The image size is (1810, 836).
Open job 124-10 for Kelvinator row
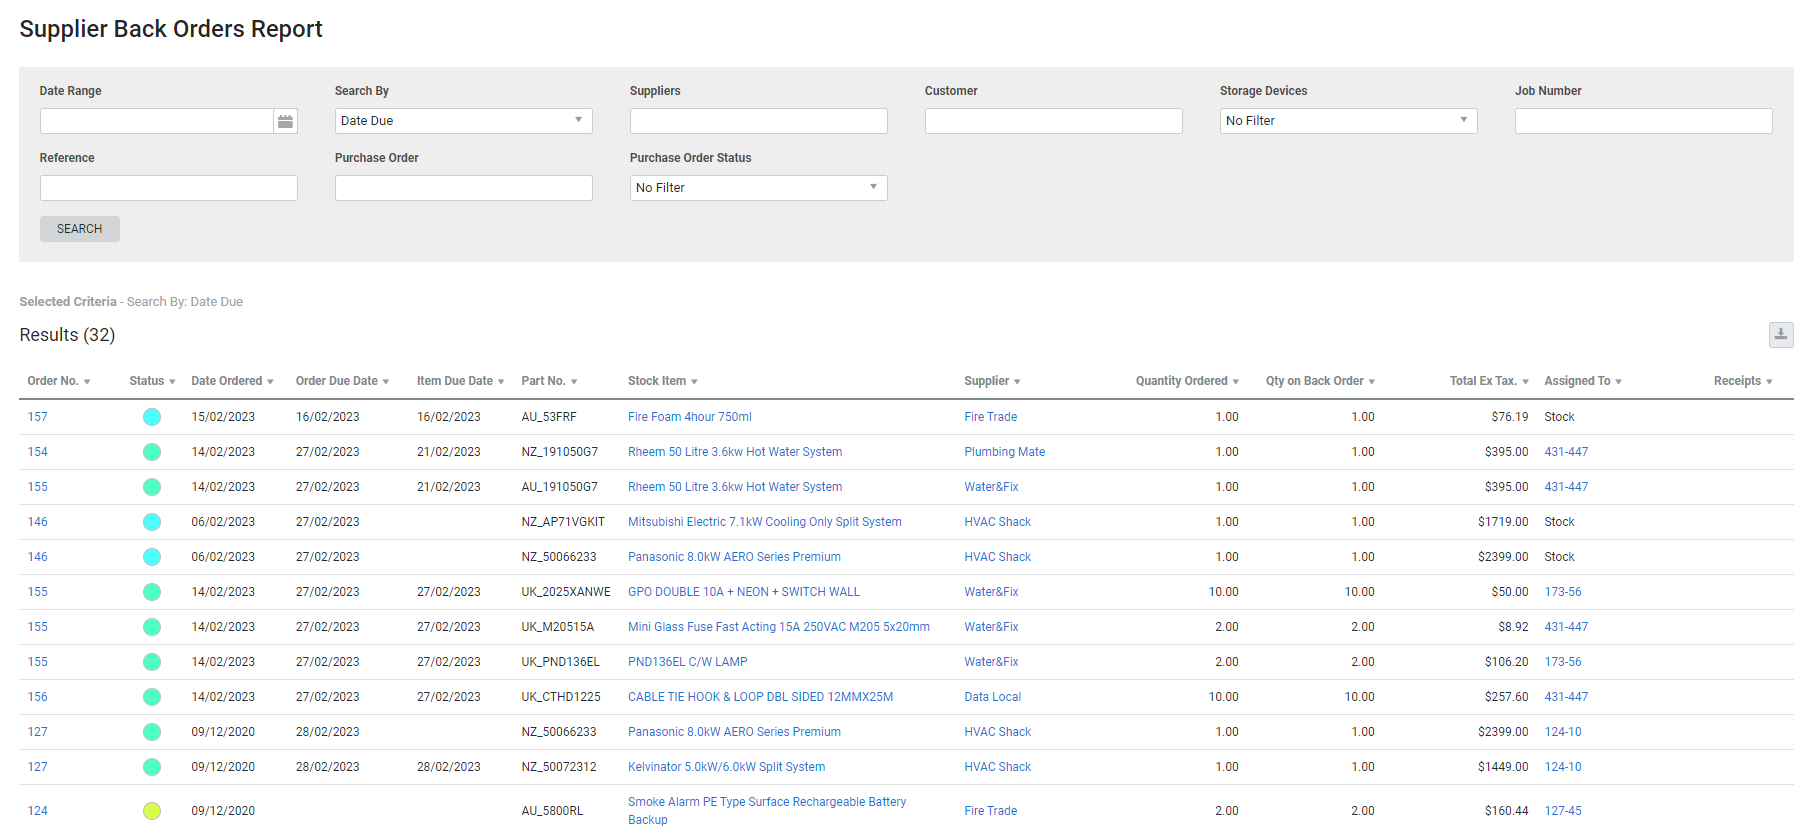click(1563, 767)
